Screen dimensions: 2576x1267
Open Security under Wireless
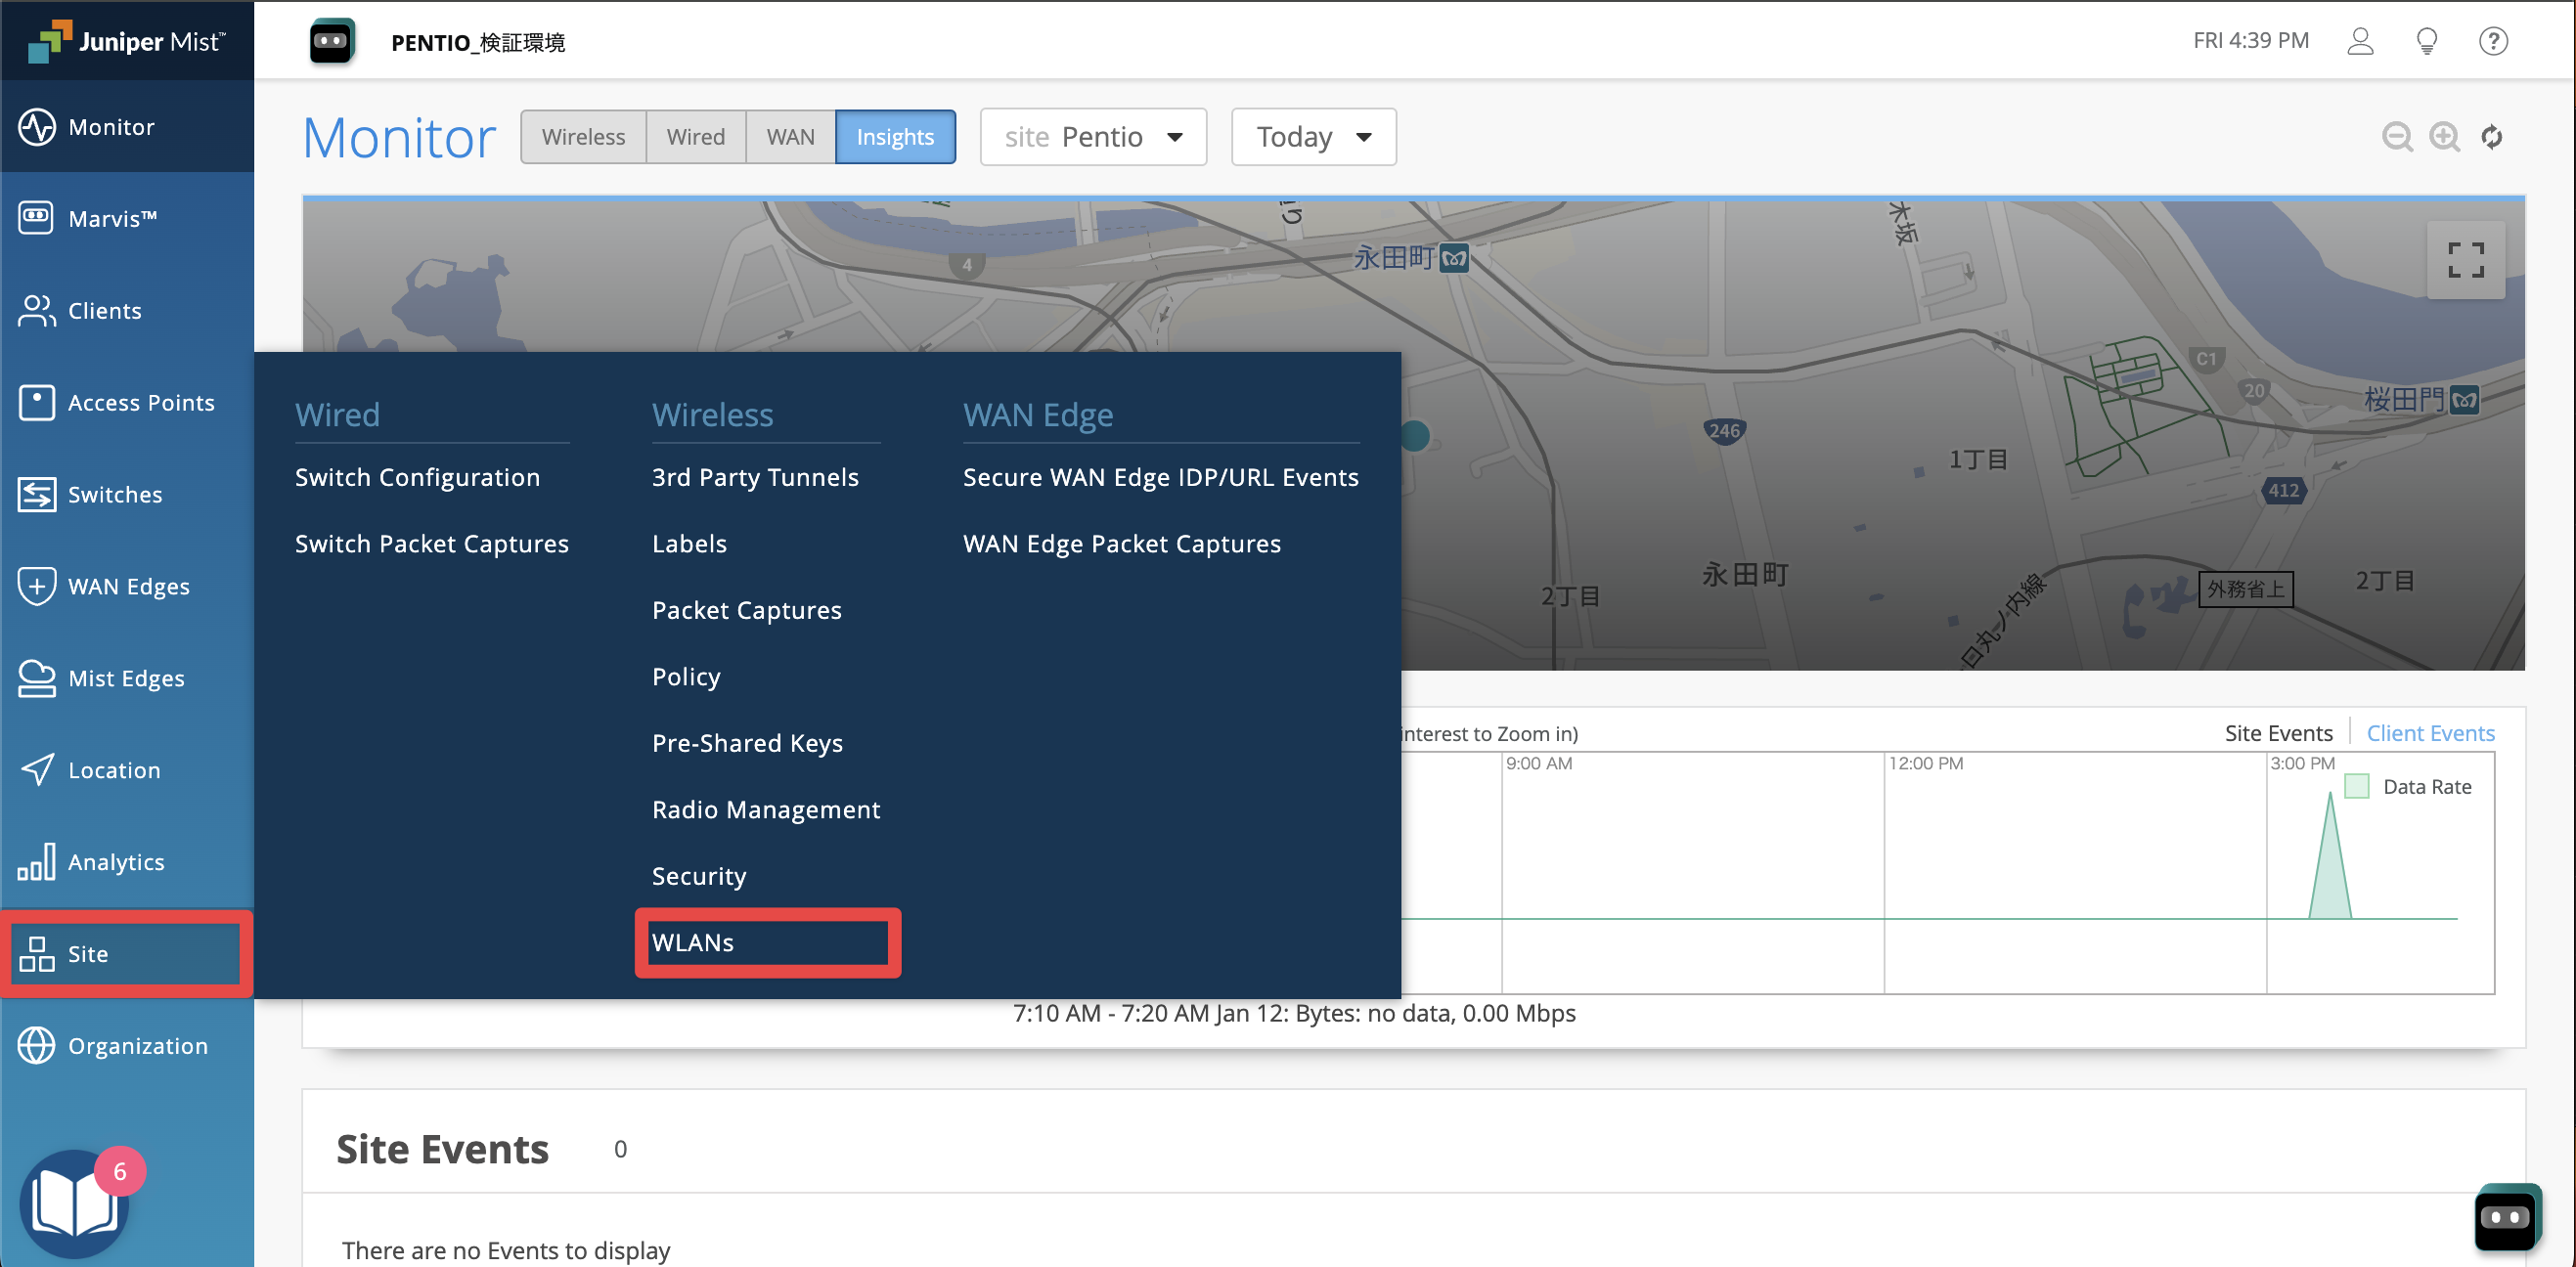click(x=699, y=877)
